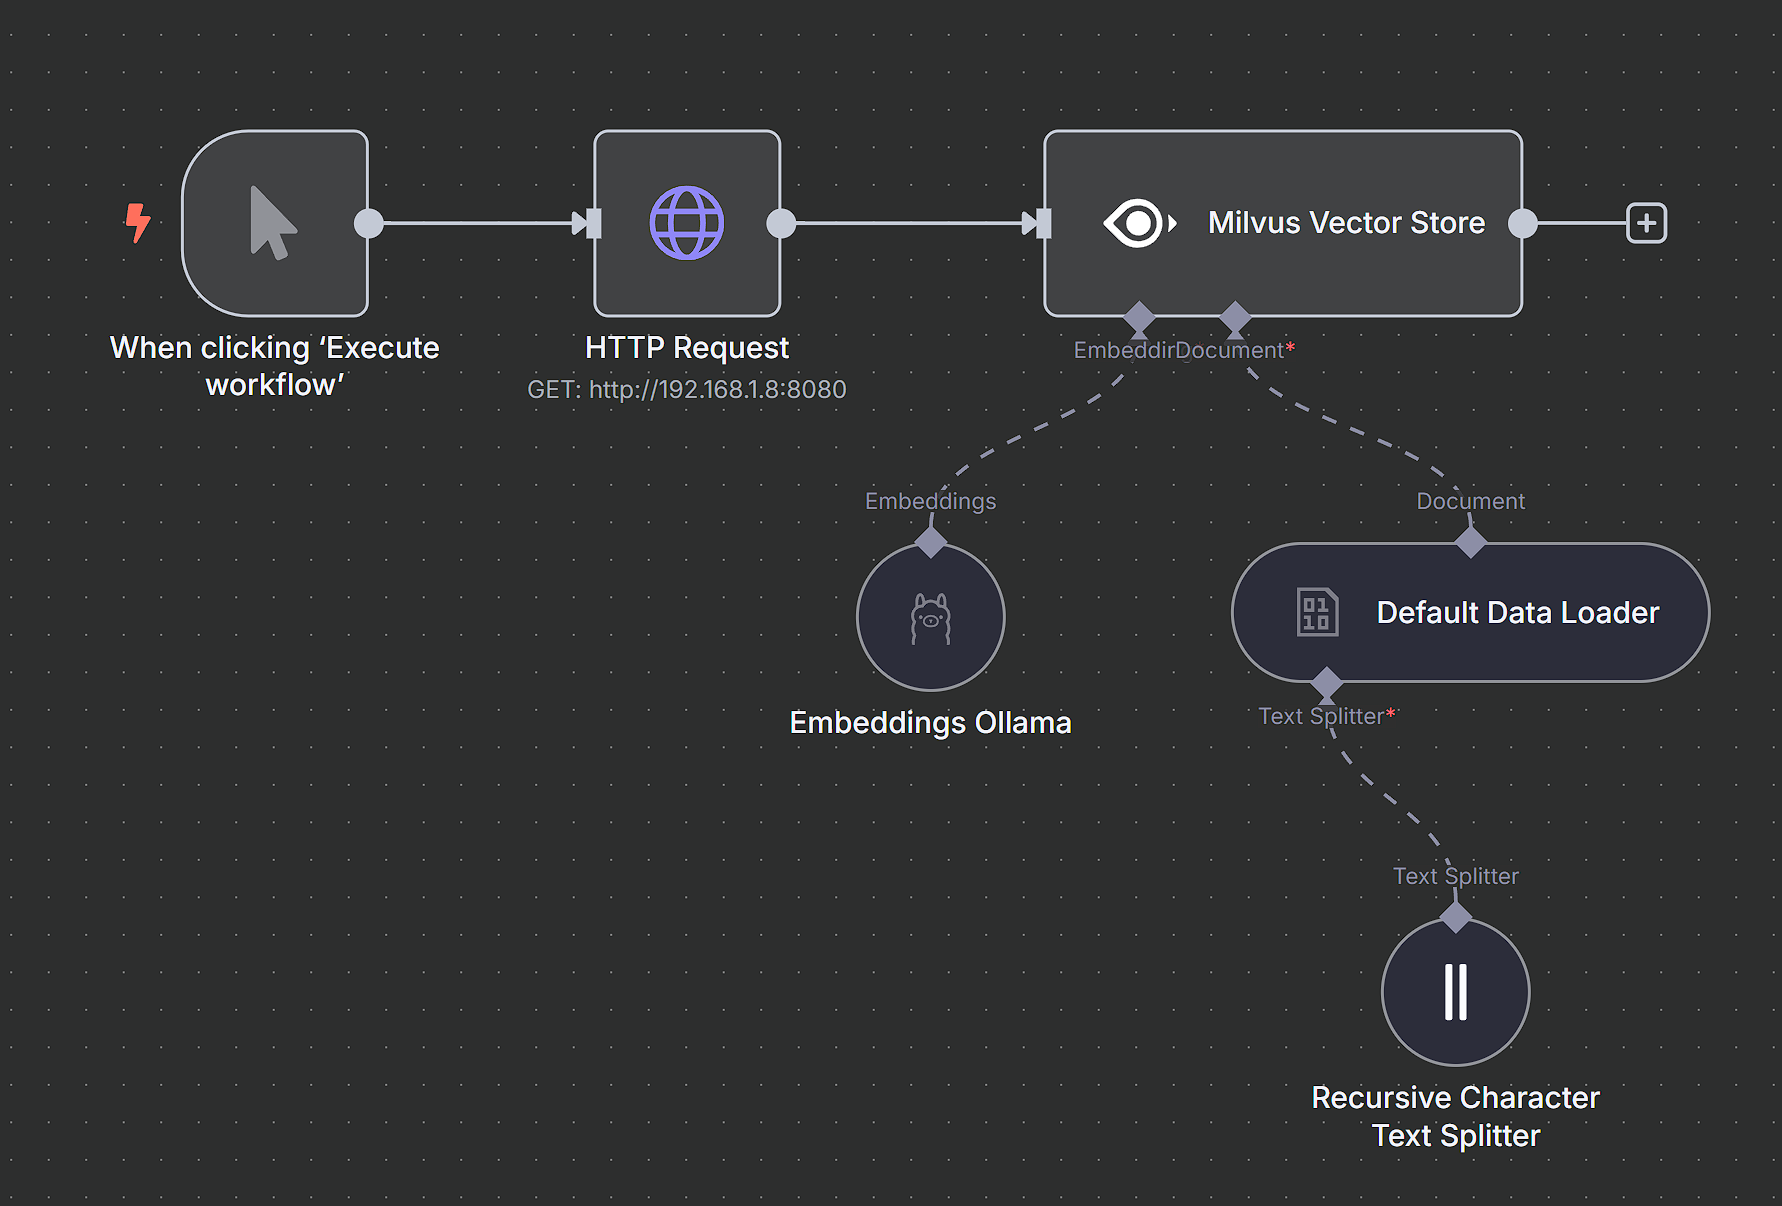This screenshot has height=1206, width=1782.
Task: Click the diamond connector atop Text Splitter node
Action: [1456, 917]
